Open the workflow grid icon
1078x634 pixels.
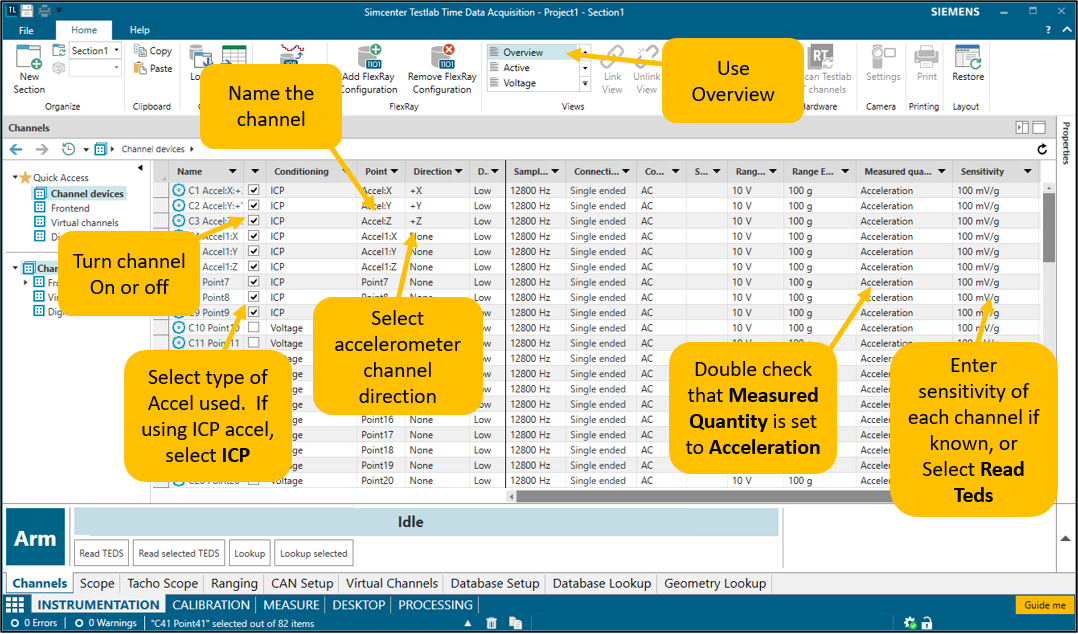tap(15, 604)
